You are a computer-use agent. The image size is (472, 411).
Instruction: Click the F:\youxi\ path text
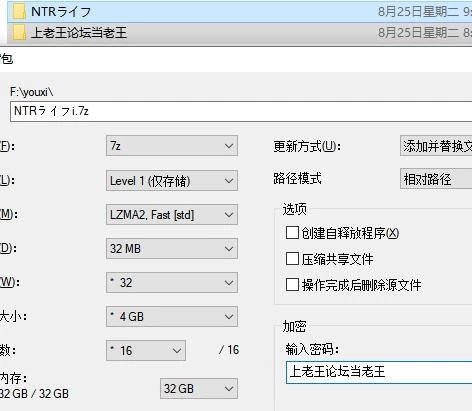point(32,92)
